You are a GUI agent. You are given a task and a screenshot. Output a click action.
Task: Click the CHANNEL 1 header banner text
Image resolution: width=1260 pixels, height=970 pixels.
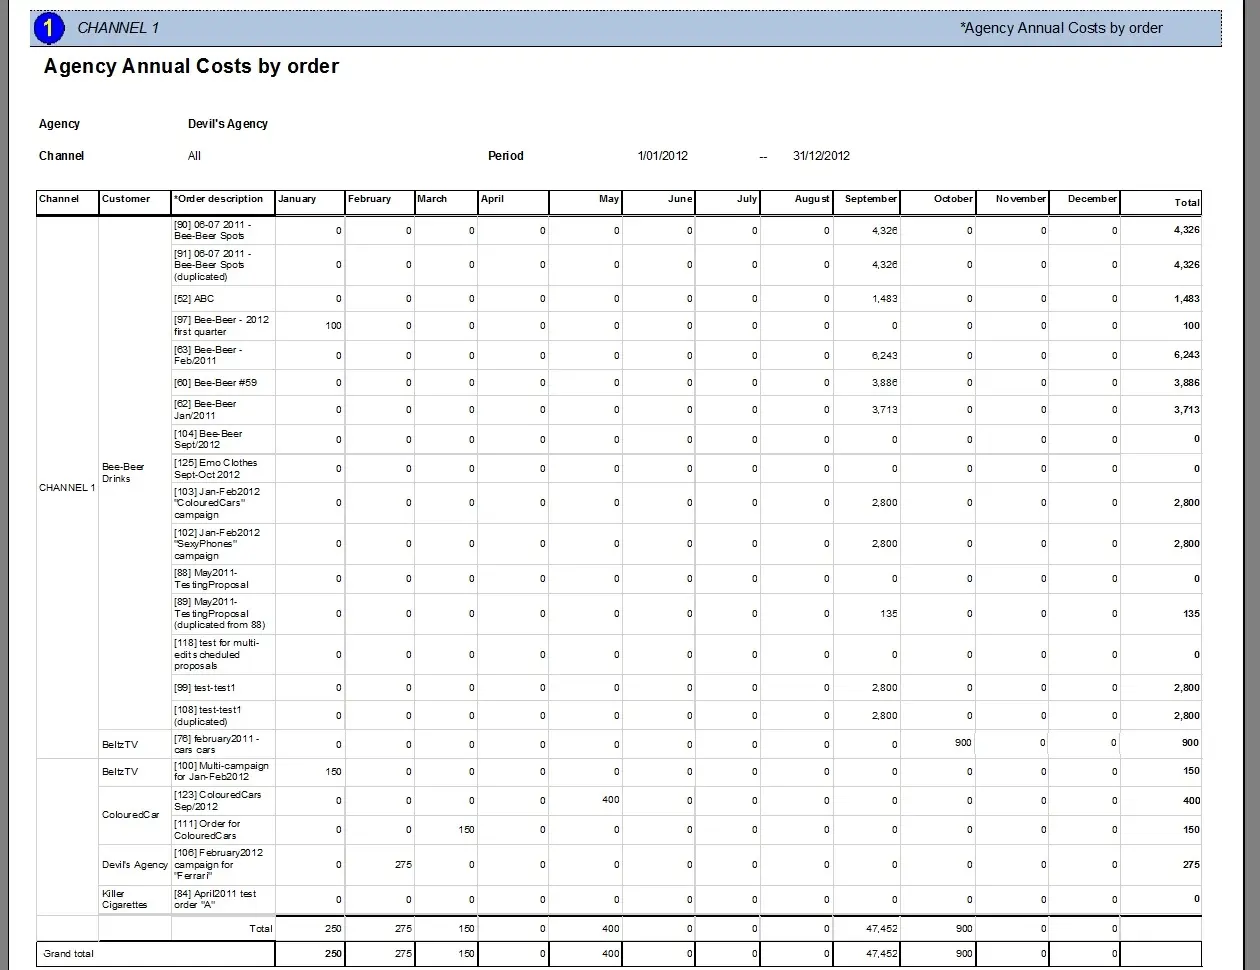click(118, 28)
